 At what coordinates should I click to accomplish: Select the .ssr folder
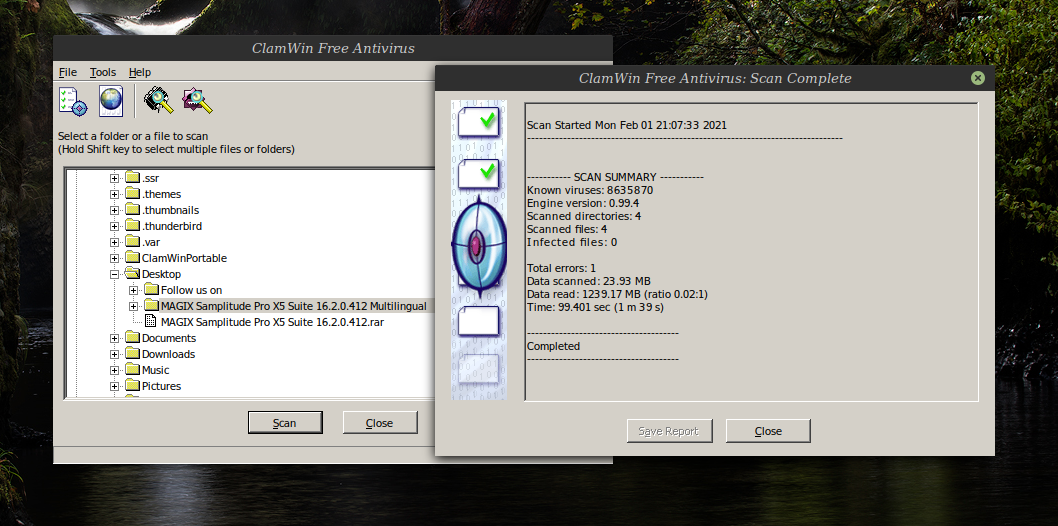click(150, 178)
